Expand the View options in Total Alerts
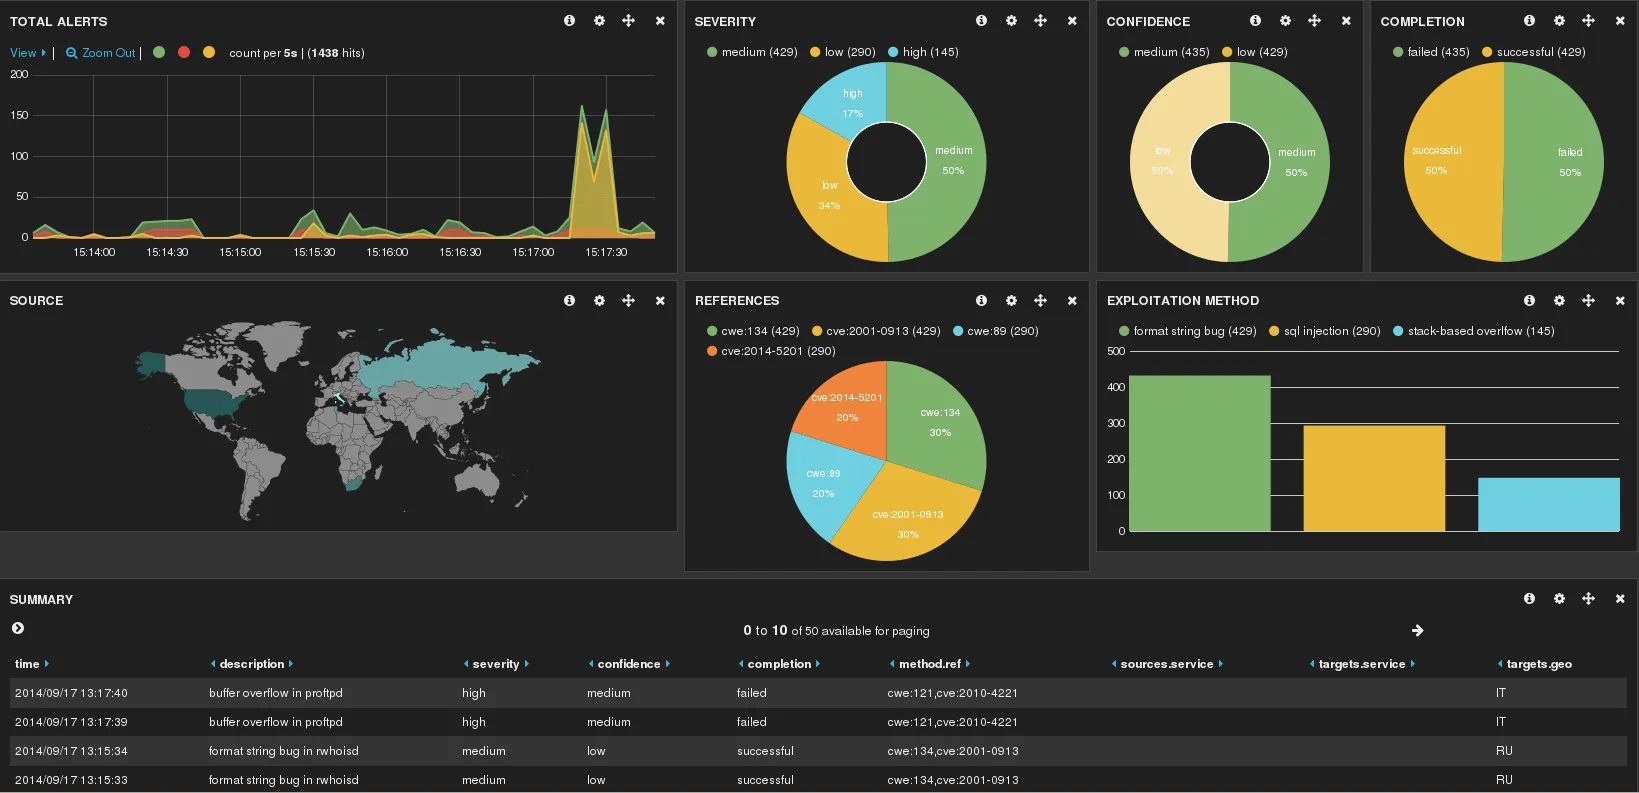The image size is (1639, 793). point(28,53)
